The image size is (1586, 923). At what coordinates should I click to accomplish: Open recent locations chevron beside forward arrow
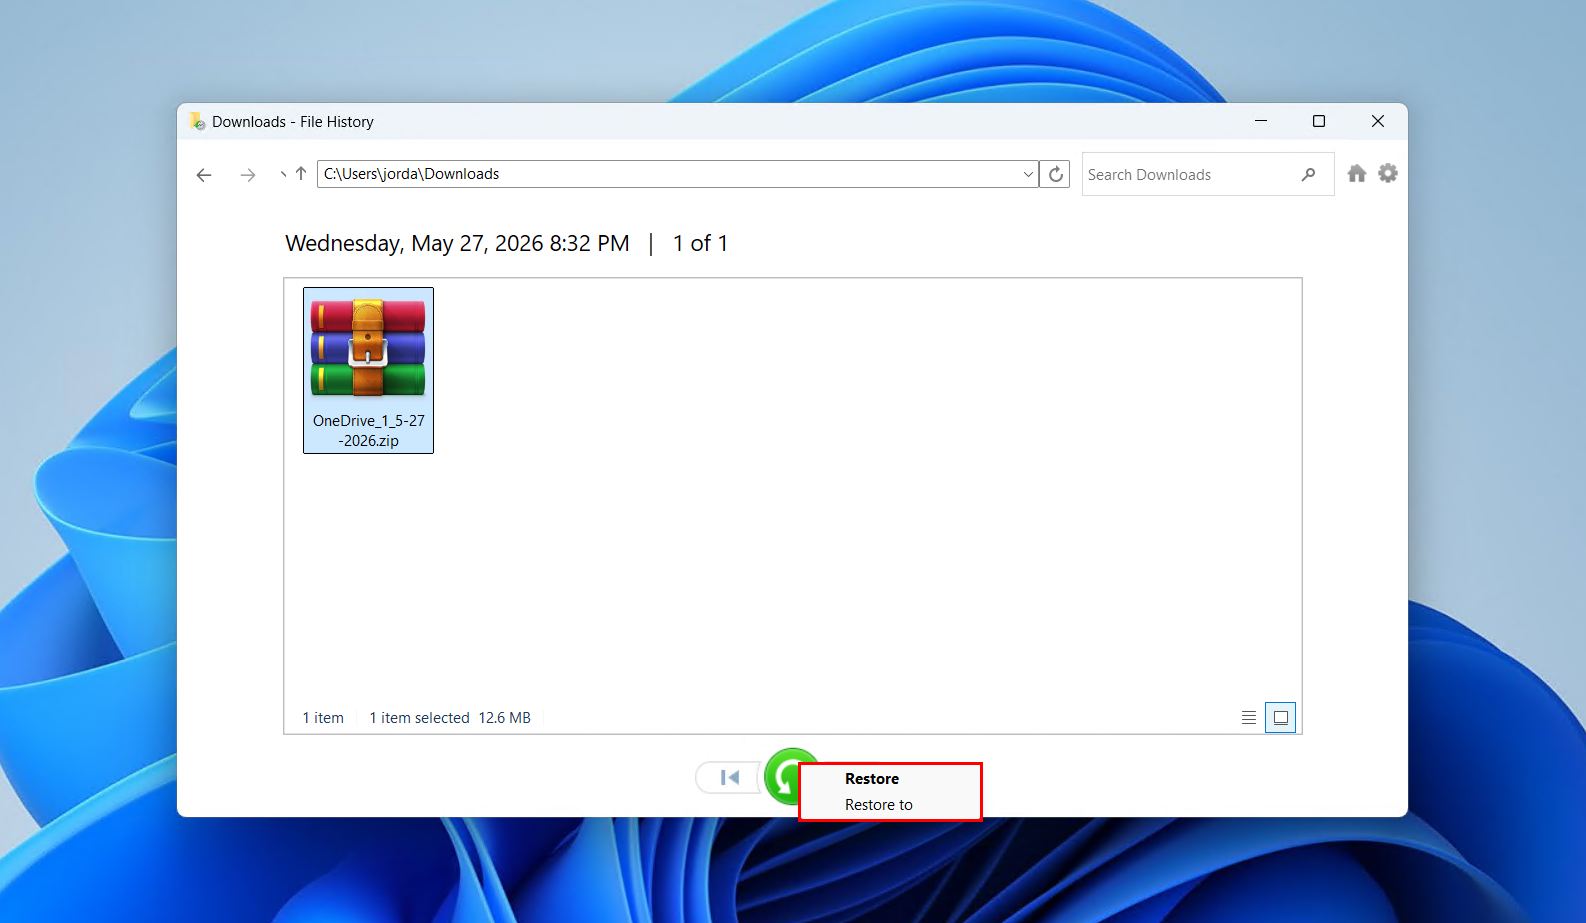283,175
